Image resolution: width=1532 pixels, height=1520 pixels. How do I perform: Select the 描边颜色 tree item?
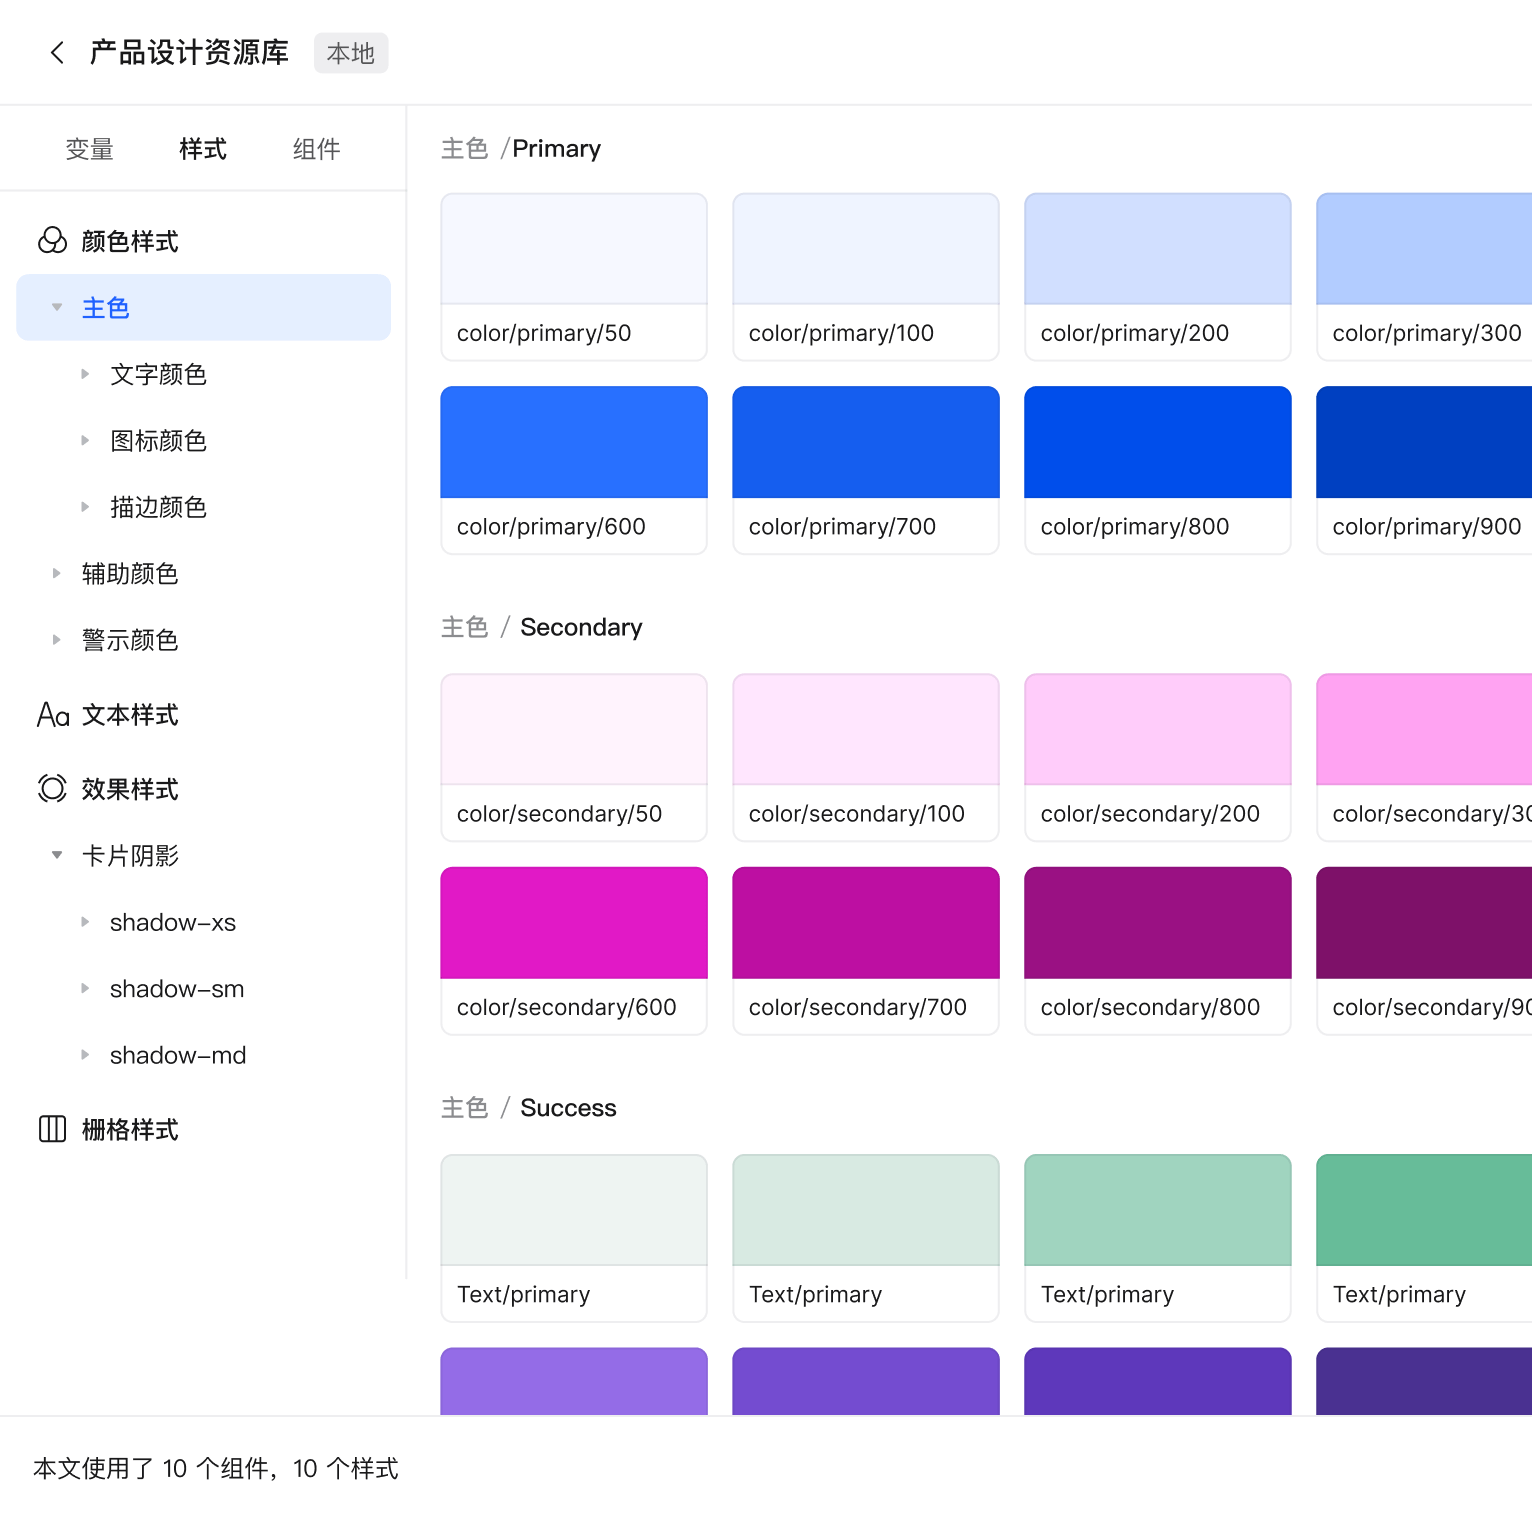coord(158,507)
